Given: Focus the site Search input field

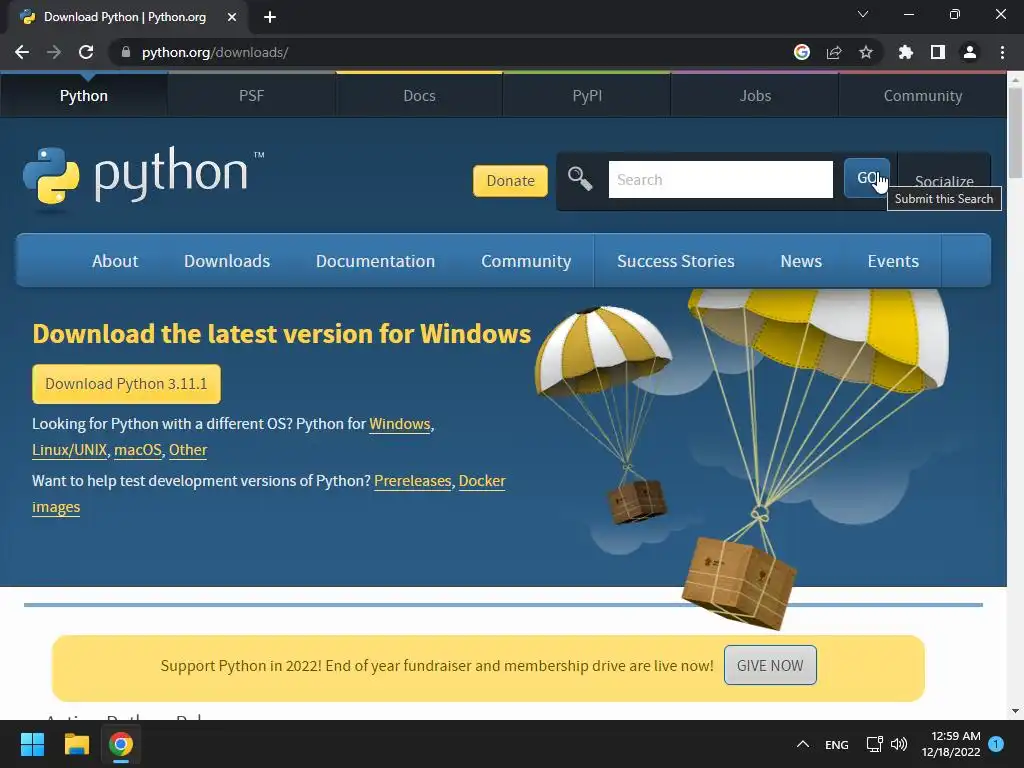Looking at the screenshot, I should (x=720, y=180).
